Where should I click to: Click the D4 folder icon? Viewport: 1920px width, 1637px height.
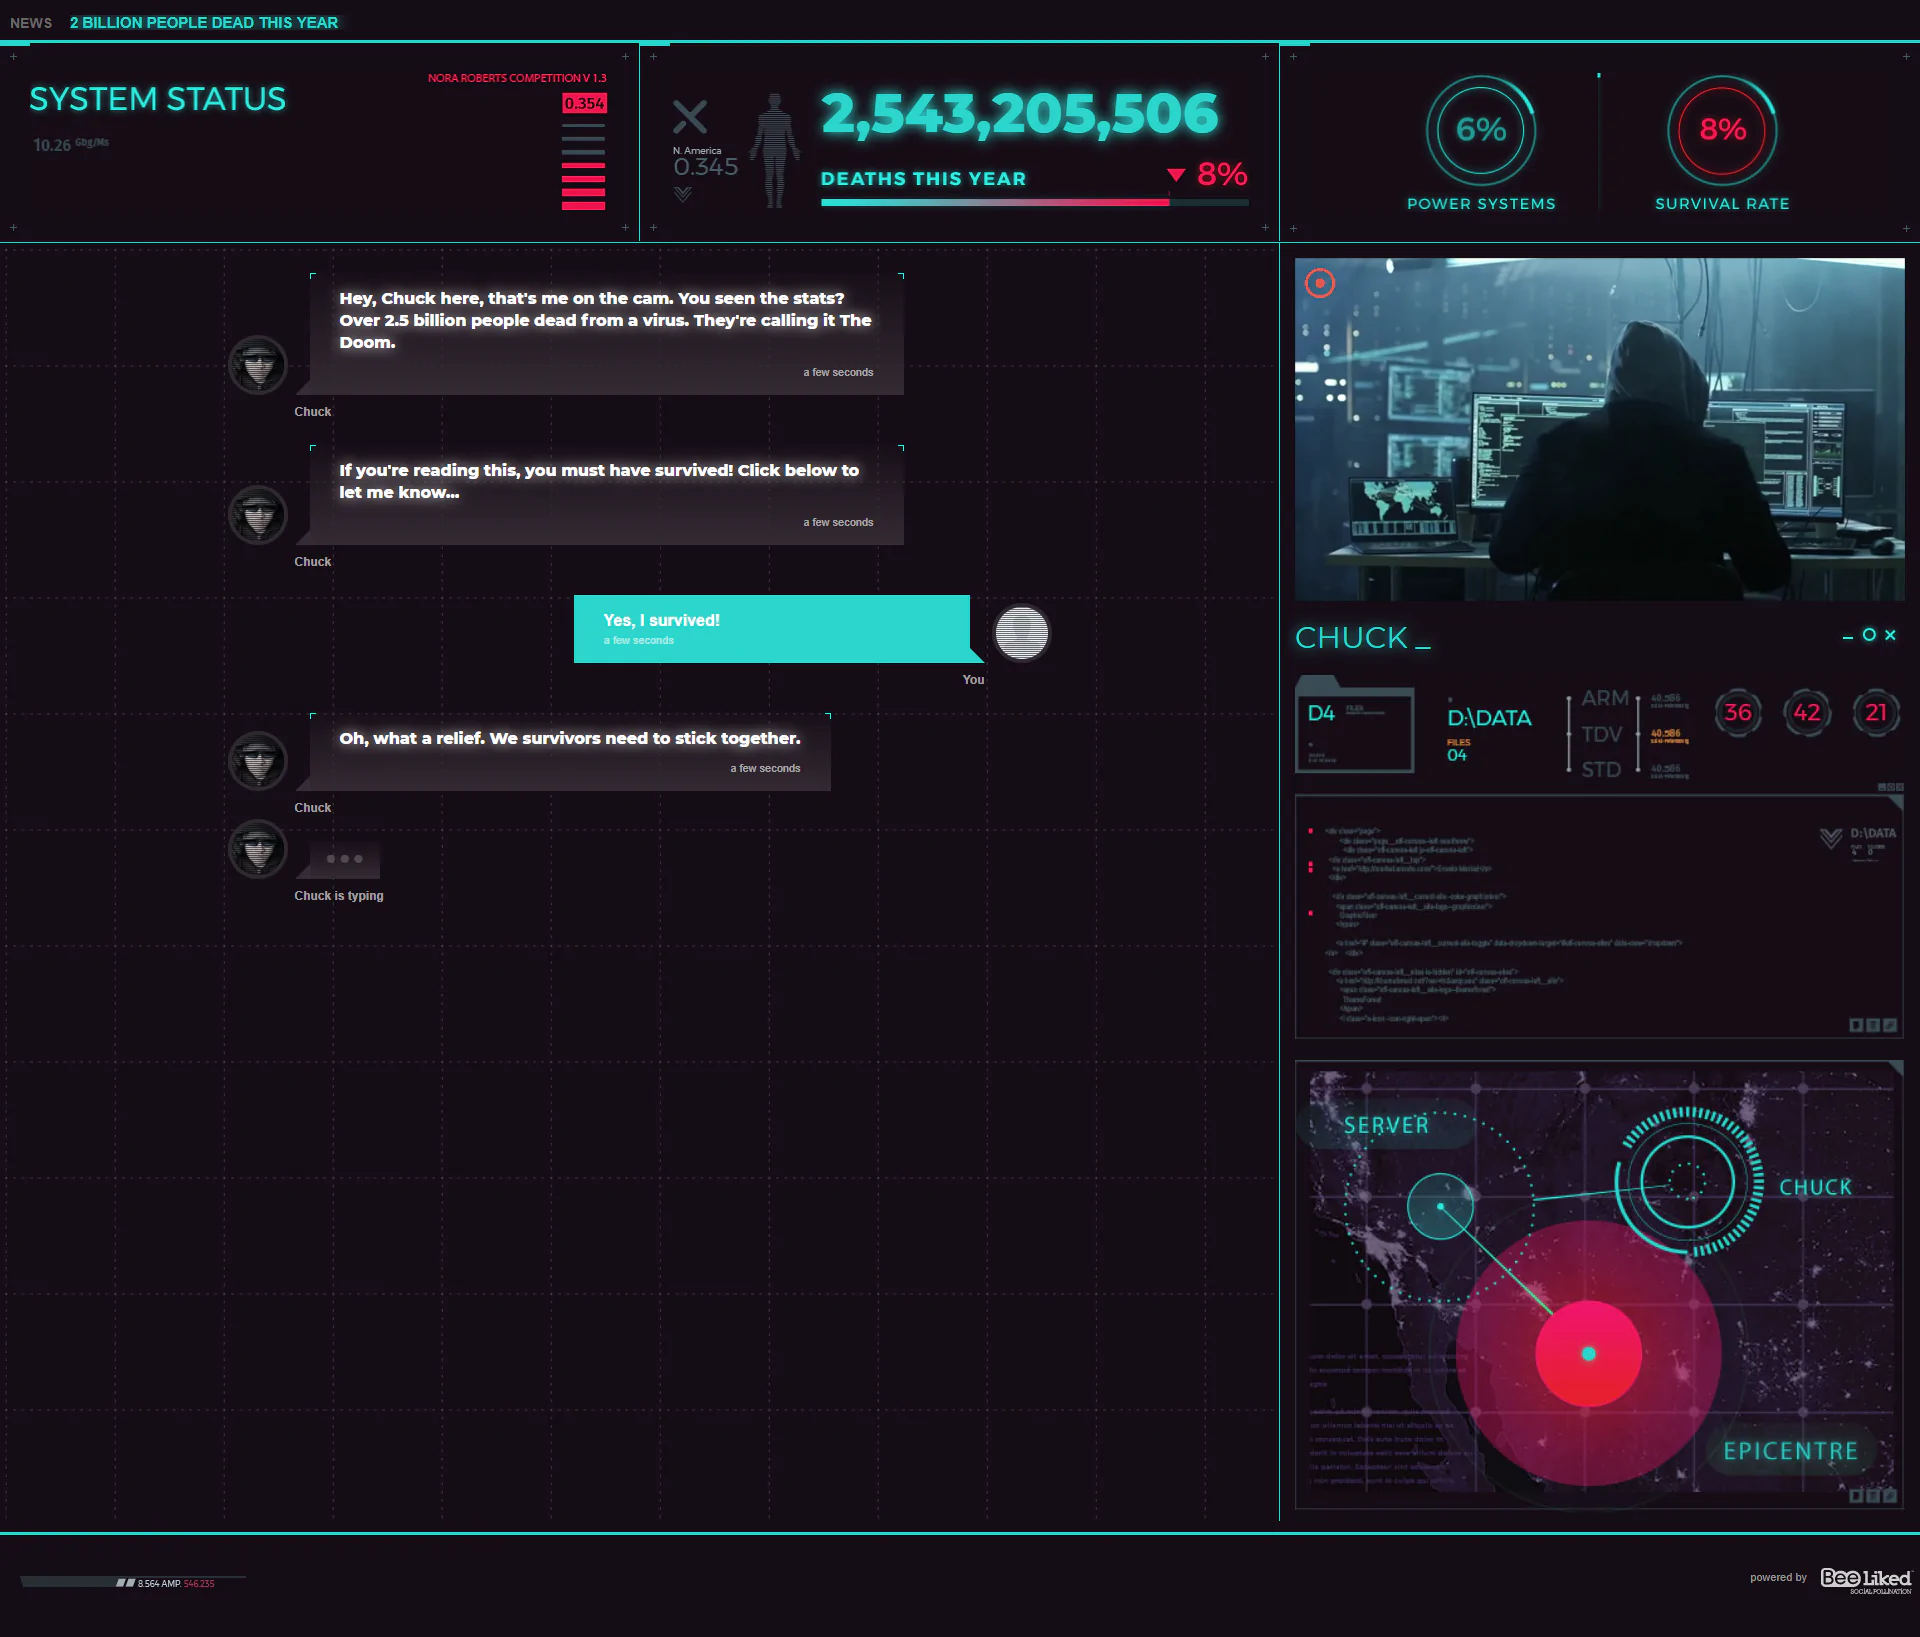pos(1354,728)
